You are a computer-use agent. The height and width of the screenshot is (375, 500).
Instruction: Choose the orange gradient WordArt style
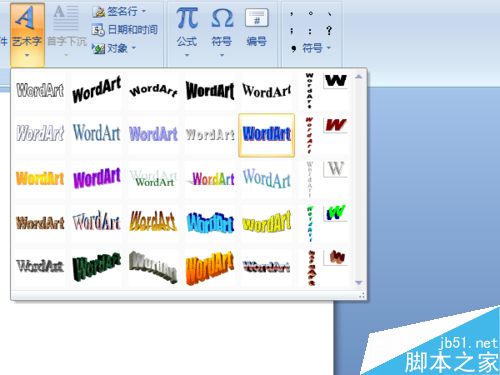tap(40, 179)
